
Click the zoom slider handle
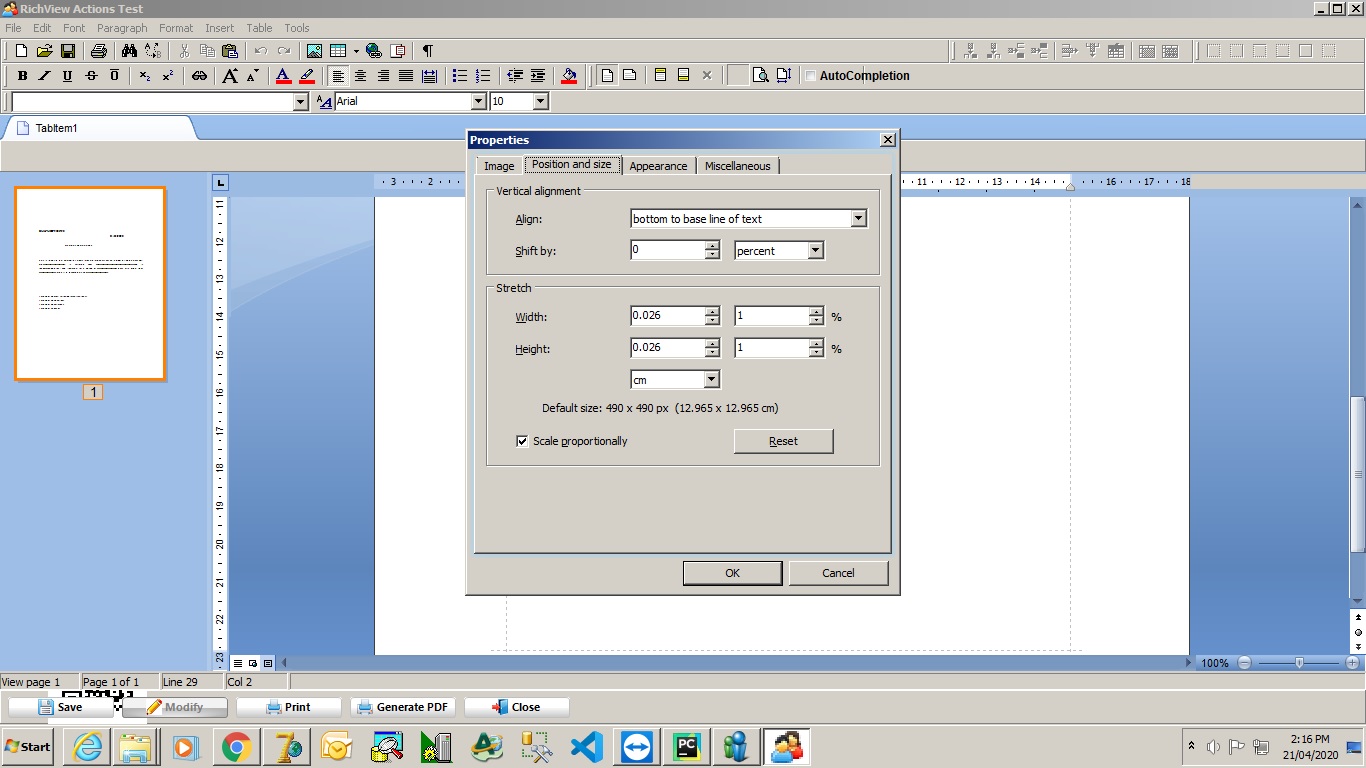[x=1299, y=663]
